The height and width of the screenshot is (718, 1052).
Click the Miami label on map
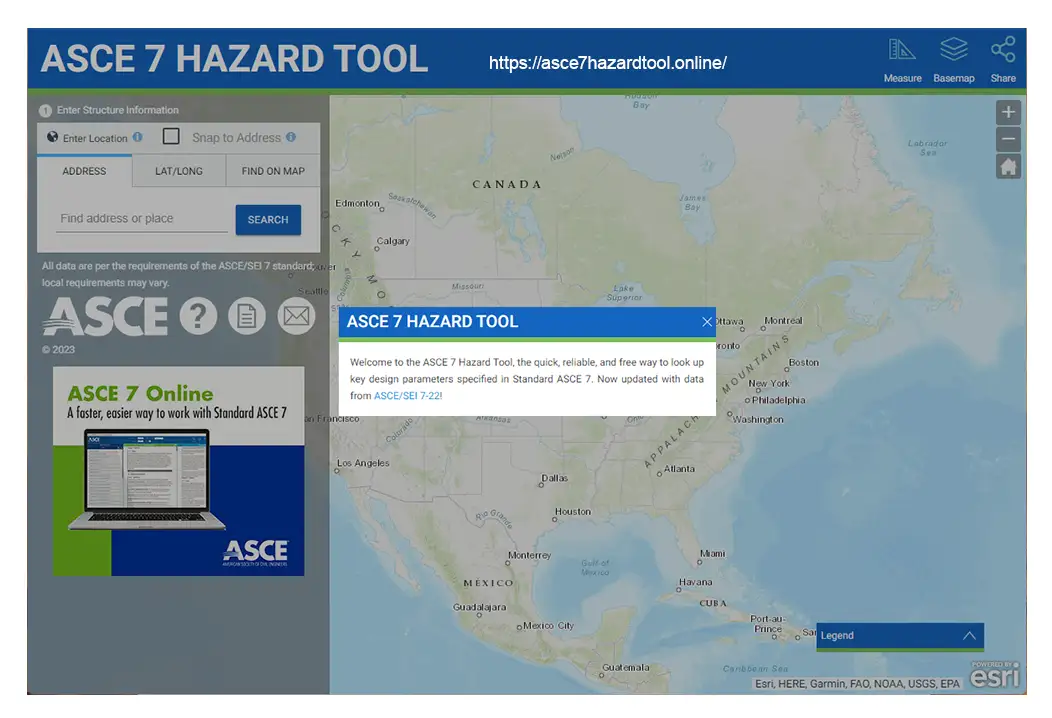click(713, 554)
